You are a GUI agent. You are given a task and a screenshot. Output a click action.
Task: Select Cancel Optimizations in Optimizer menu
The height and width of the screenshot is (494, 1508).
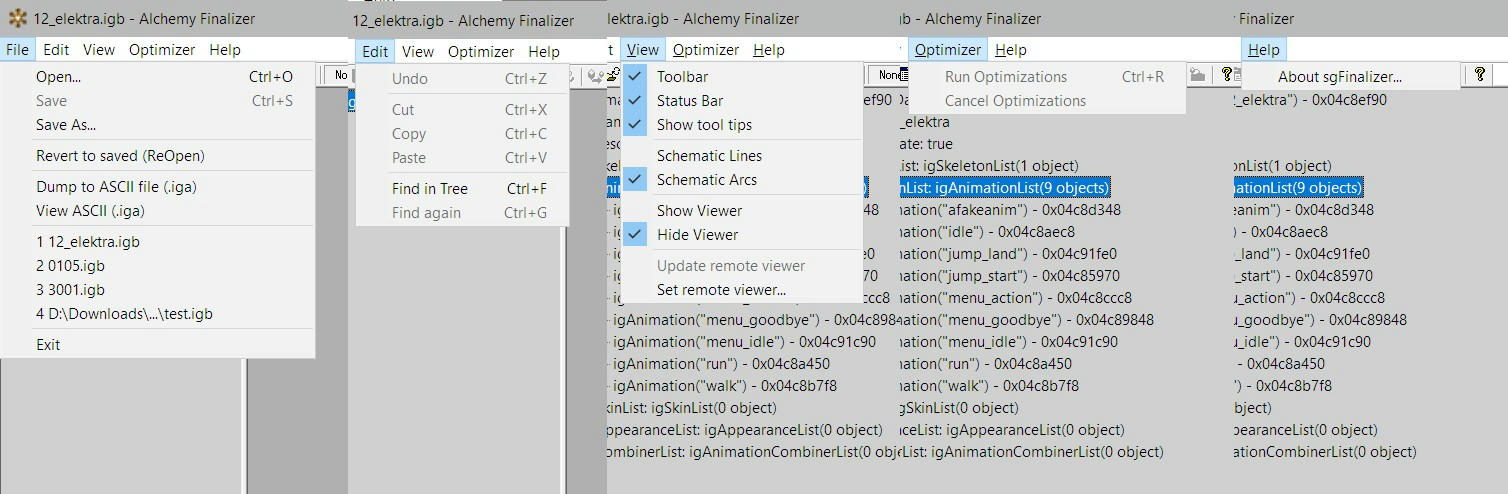click(1047, 101)
